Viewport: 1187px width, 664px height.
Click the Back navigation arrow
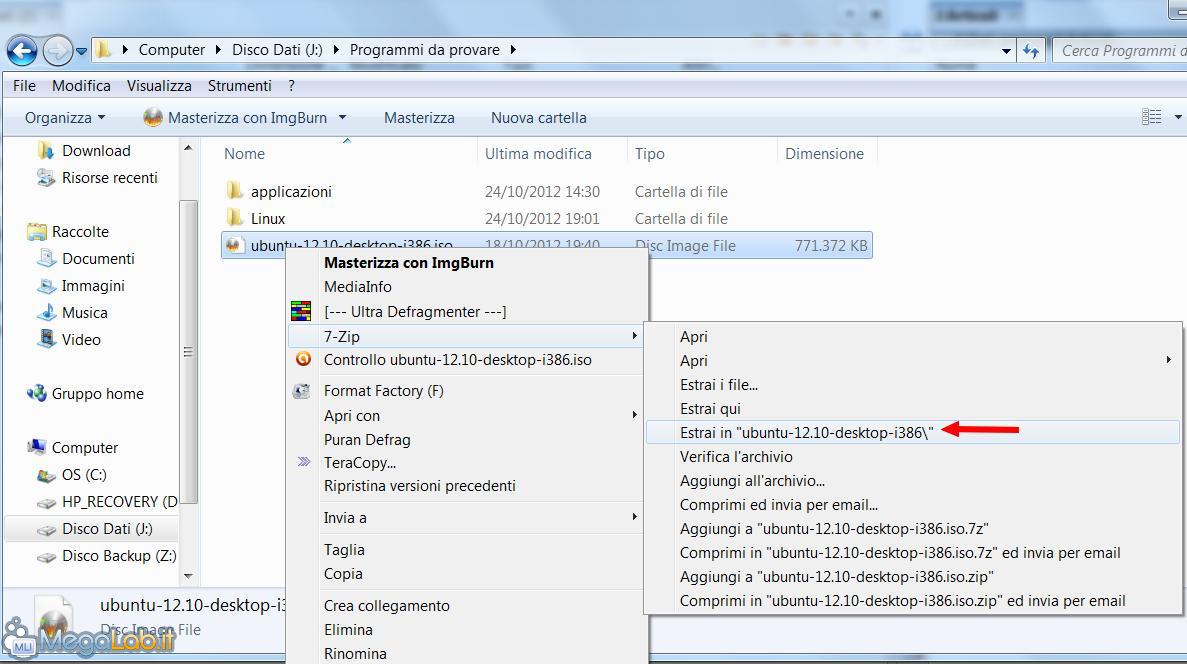tap(22, 51)
